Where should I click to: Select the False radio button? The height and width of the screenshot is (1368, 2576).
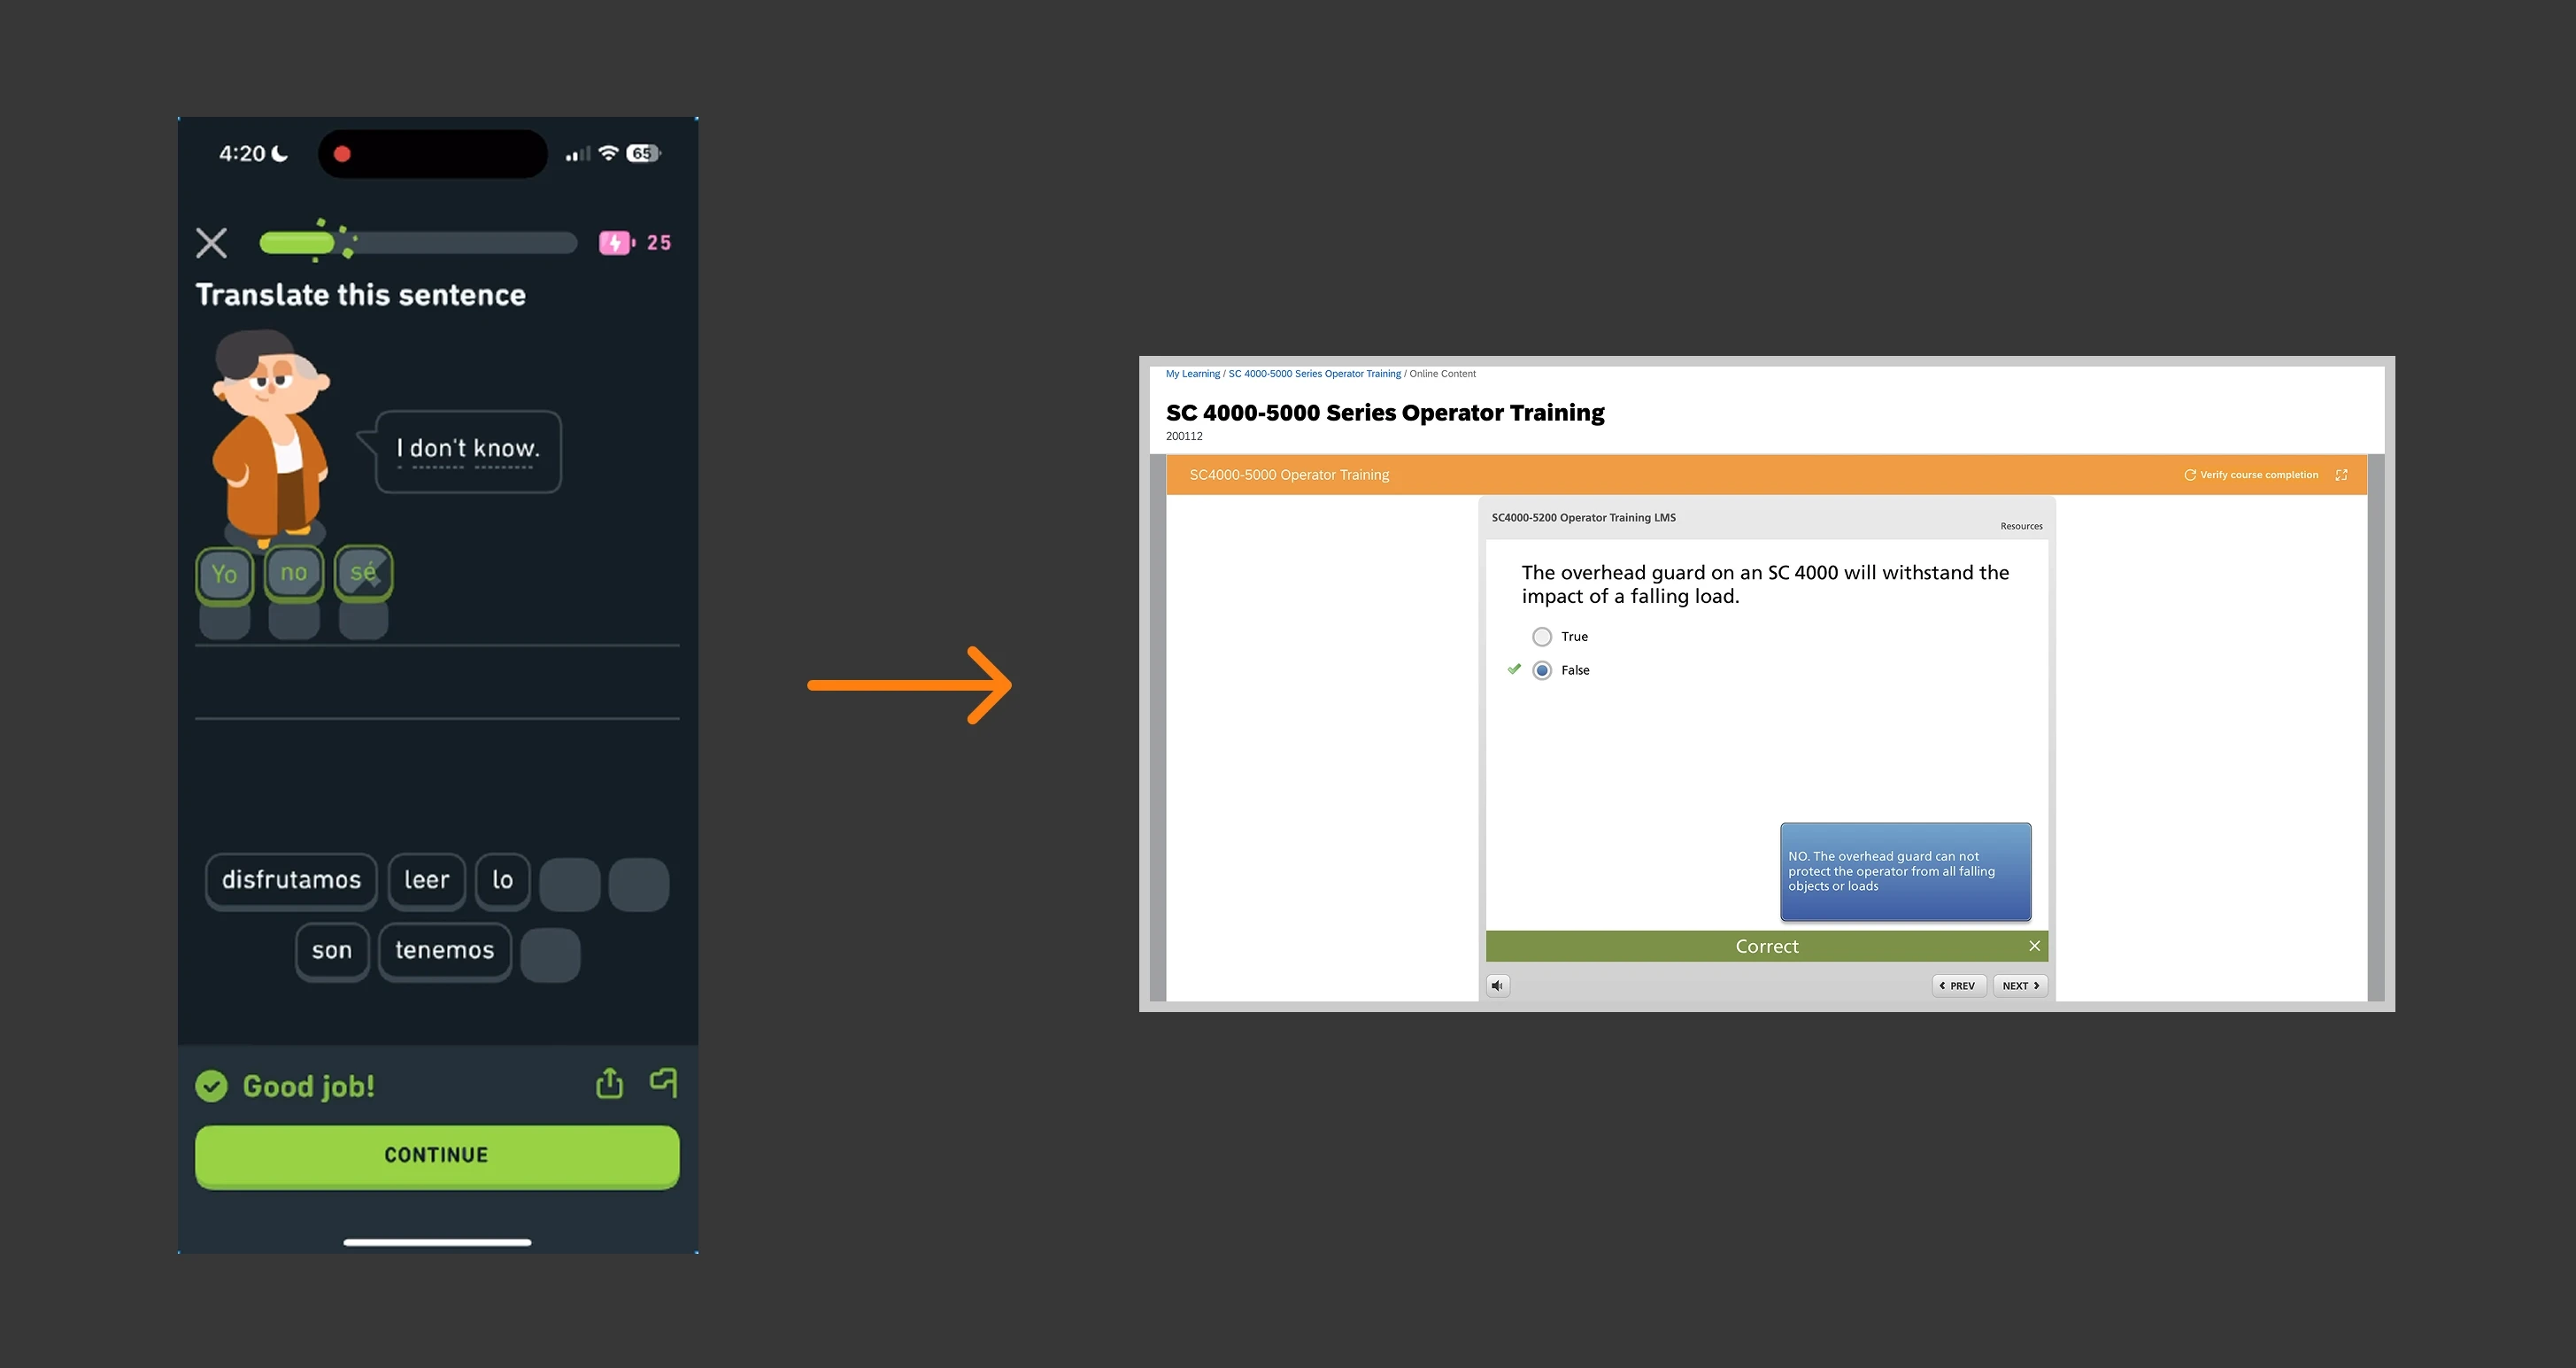[x=1542, y=670]
